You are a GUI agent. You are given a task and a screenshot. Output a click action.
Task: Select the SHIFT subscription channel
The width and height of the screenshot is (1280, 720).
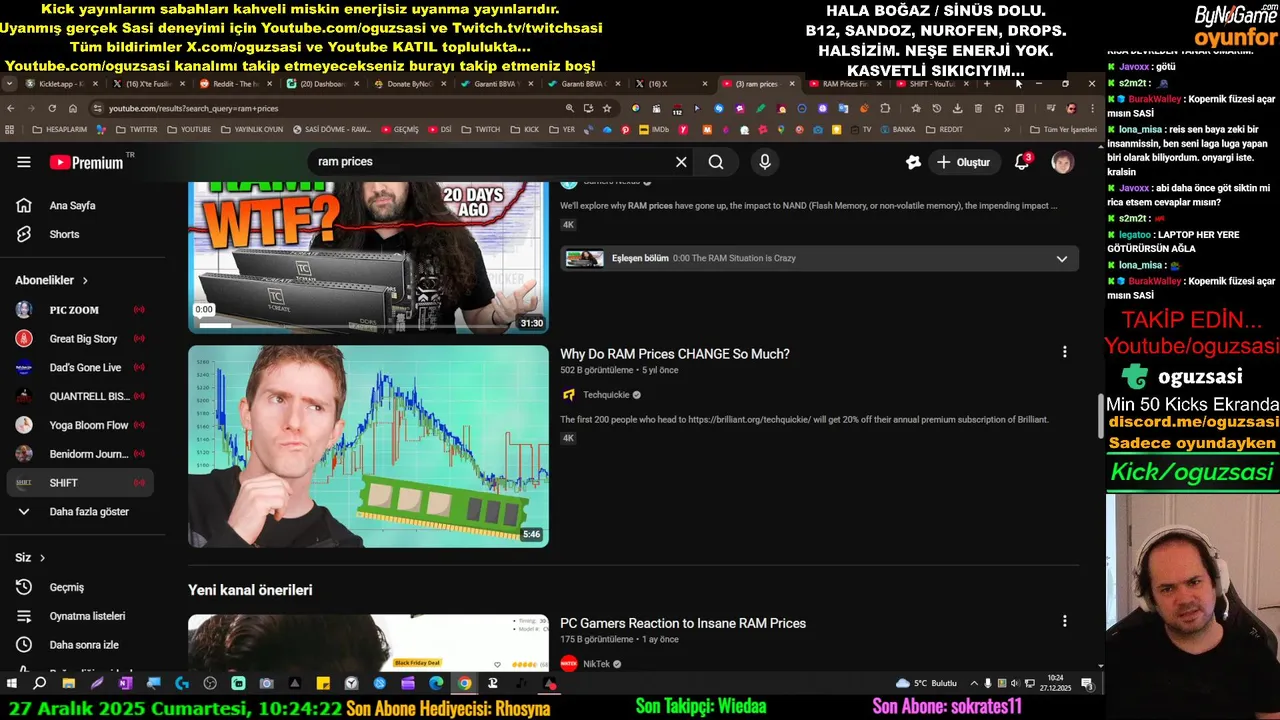point(80,483)
